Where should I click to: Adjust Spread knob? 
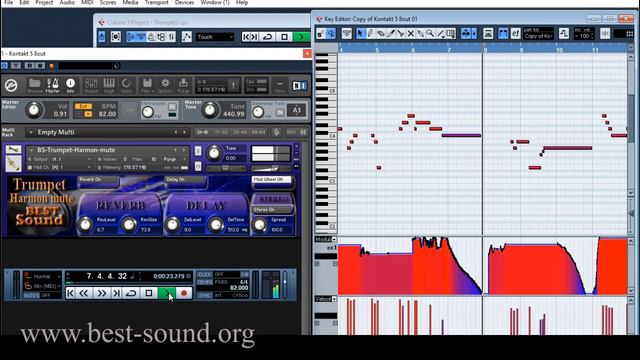pyautogui.click(x=259, y=224)
